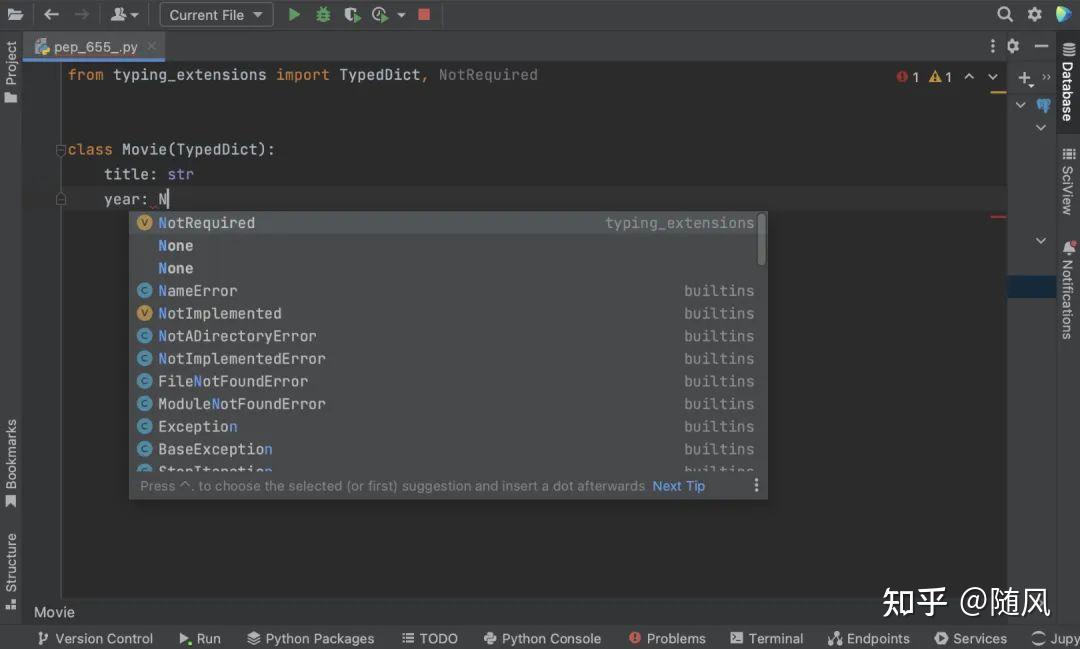Open the Run tool window
The height and width of the screenshot is (649, 1080).
[200, 639]
